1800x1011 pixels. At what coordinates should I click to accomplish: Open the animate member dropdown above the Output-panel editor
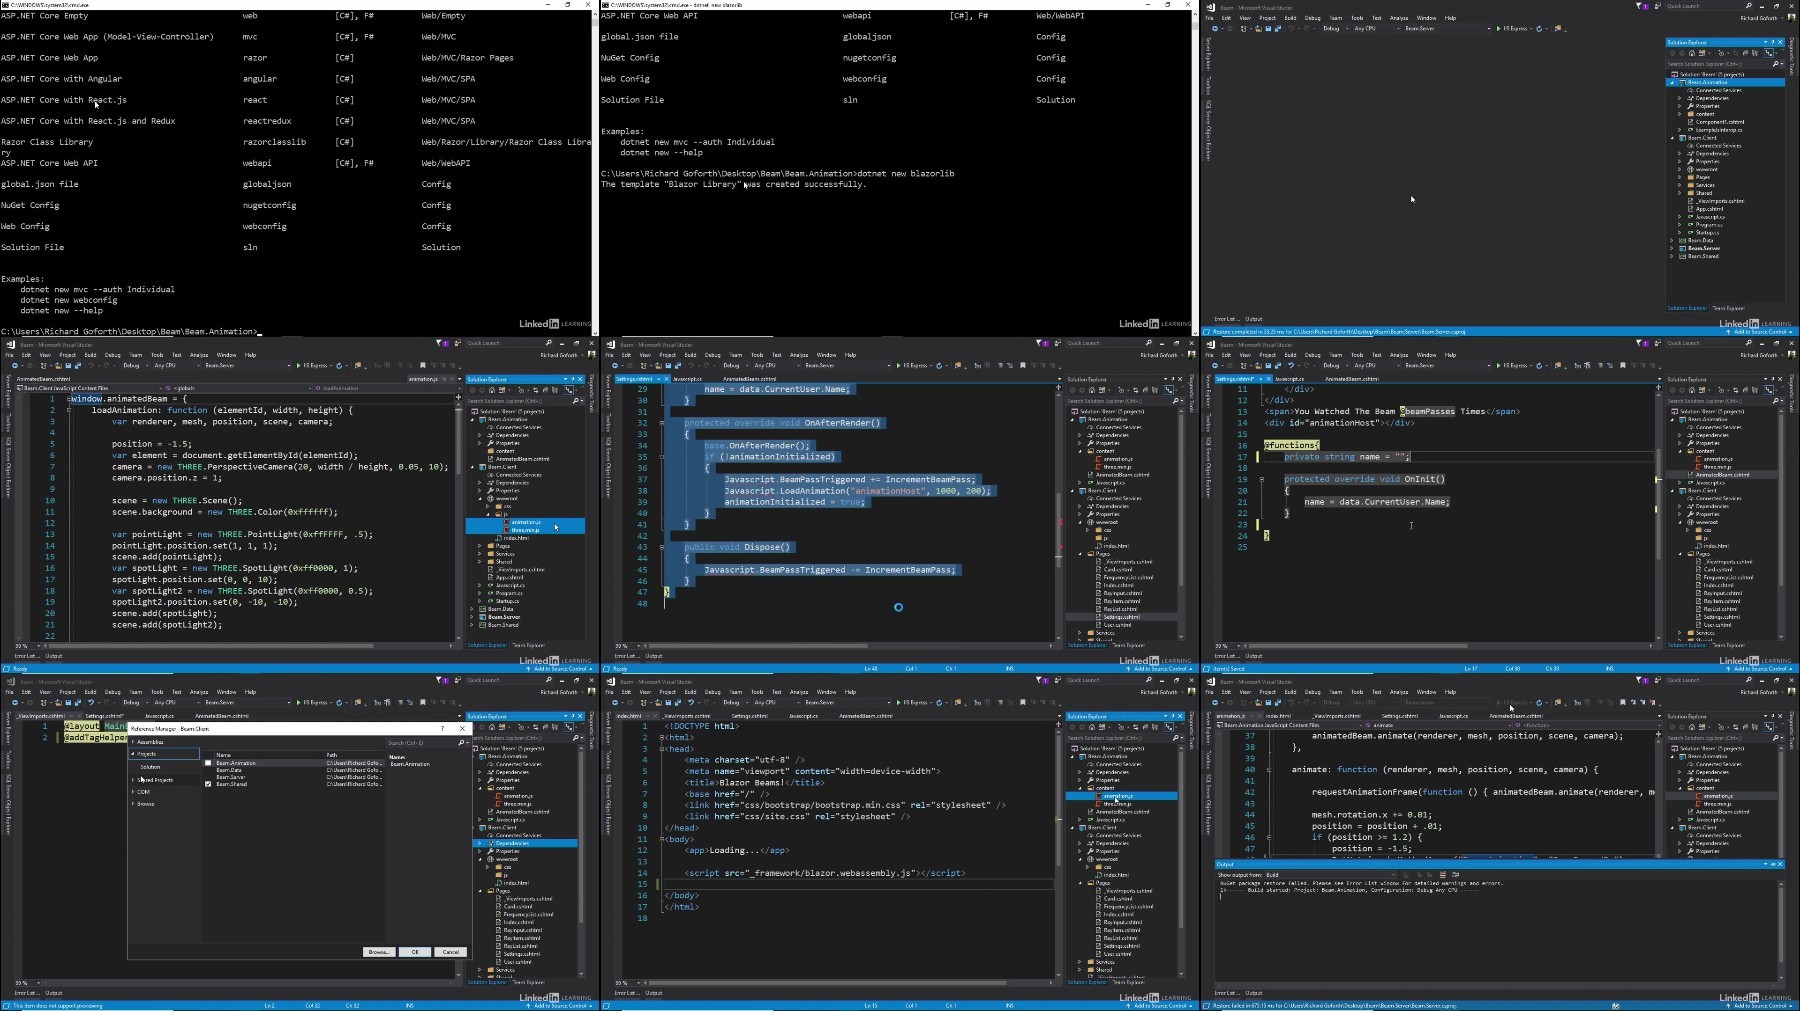click(x=1438, y=725)
